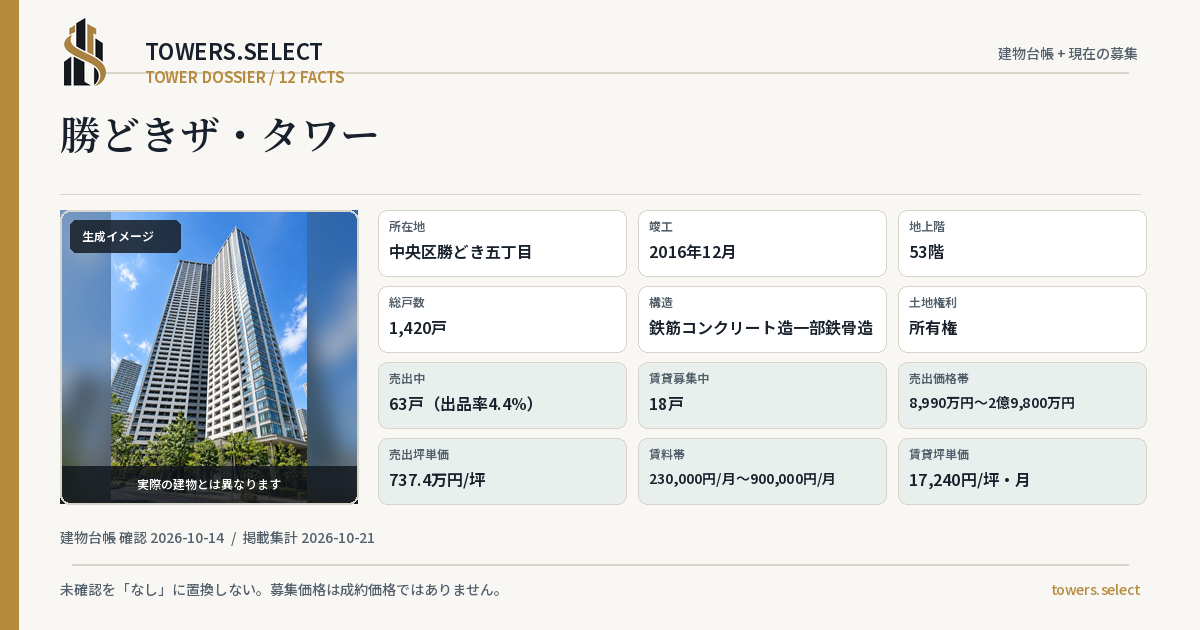Click the 勝どきザ・タワー title heading
Viewport: 1200px width, 630px height.
coord(219,136)
